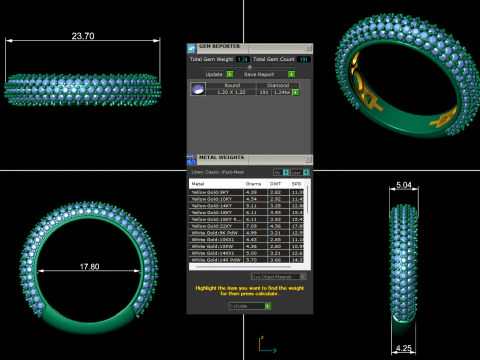Click the Update label
This screenshot has width=480, height=360.
click(214, 74)
